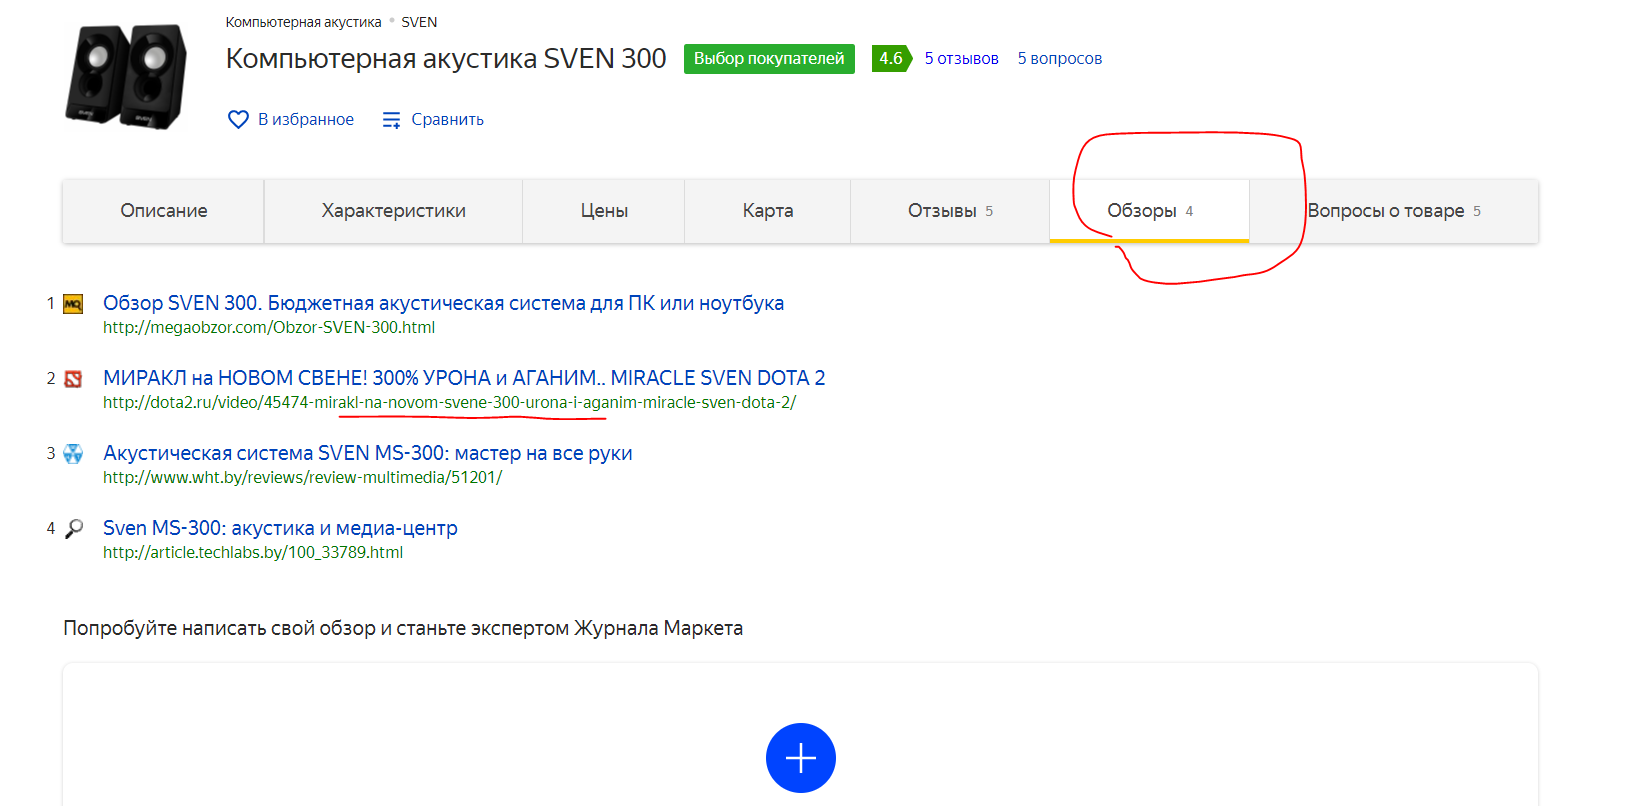The image size is (1633, 806).
Task: Click the '5 вопросов' link in header
Action: pyautogui.click(x=1059, y=59)
